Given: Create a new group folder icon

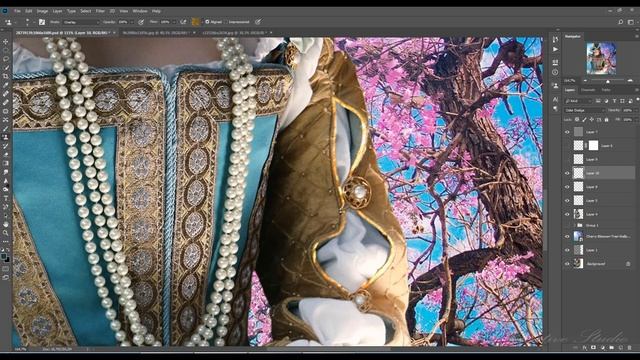Looking at the screenshot, I should pos(611,348).
